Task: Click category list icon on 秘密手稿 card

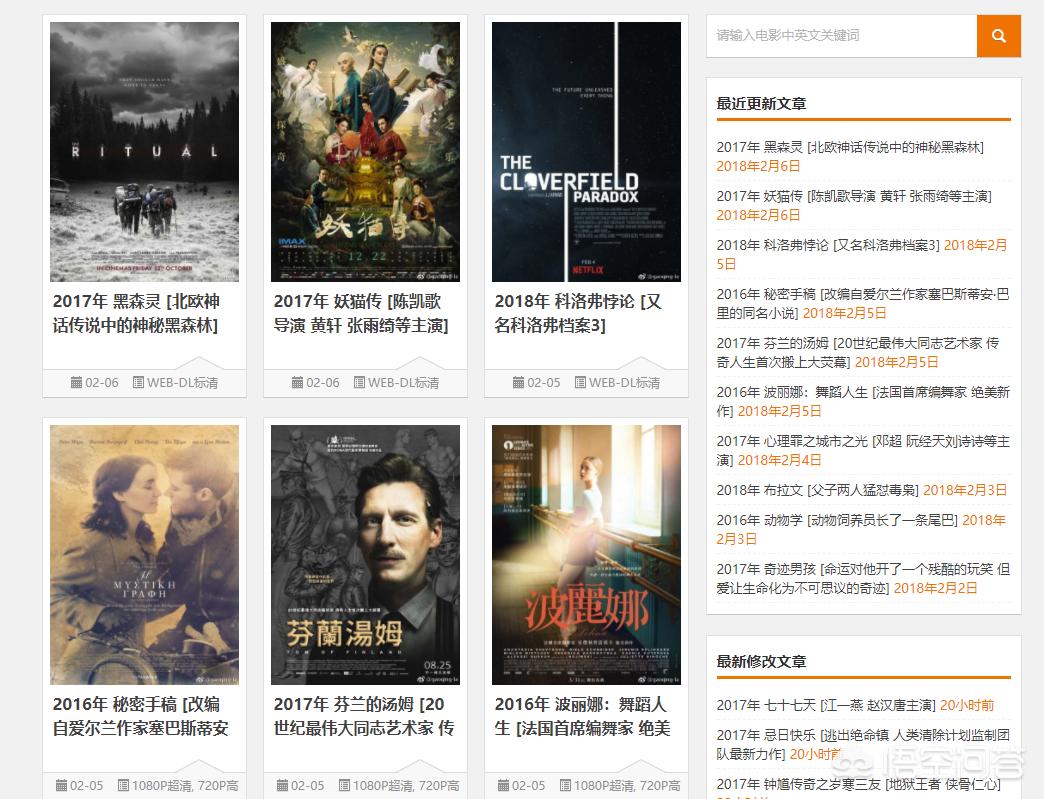Action: point(123,785)
